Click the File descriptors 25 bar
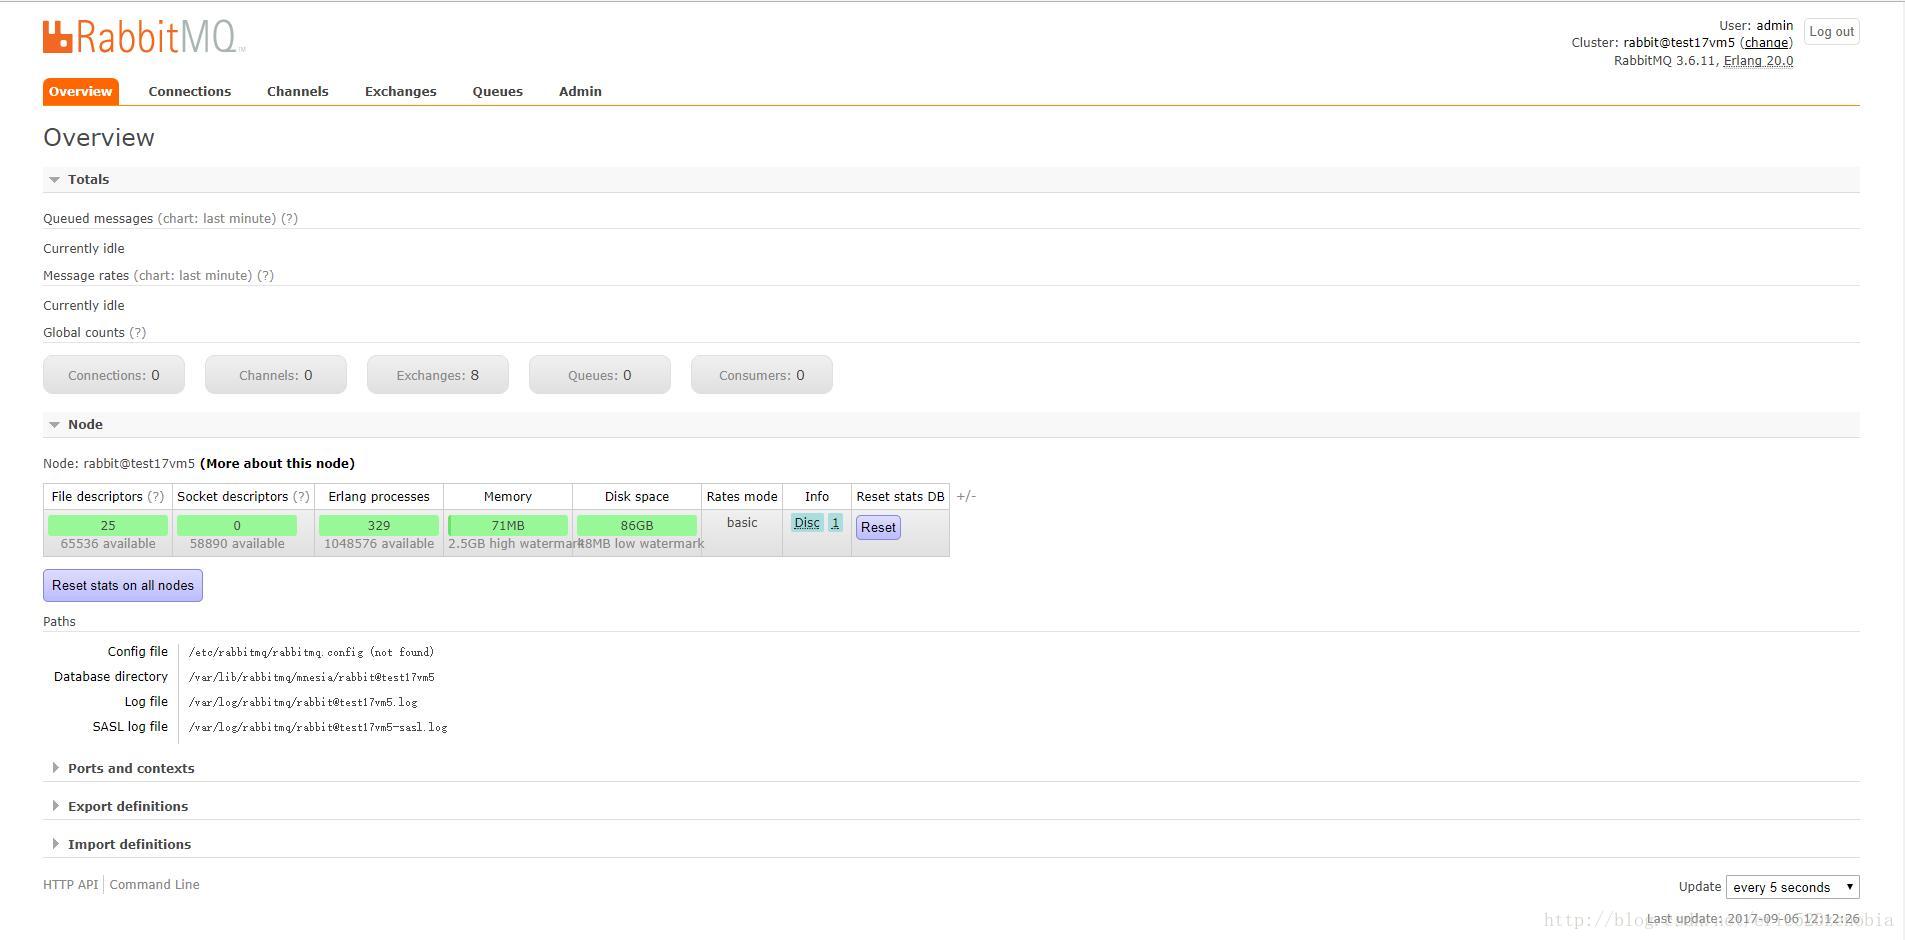The image size is (1905, 940). tap(108, 526)
